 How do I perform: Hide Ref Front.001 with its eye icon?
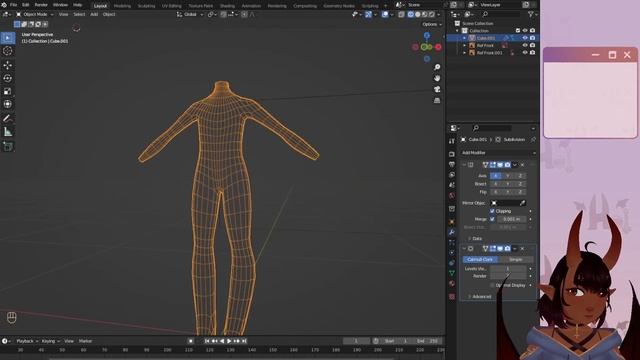click(525, 53)
